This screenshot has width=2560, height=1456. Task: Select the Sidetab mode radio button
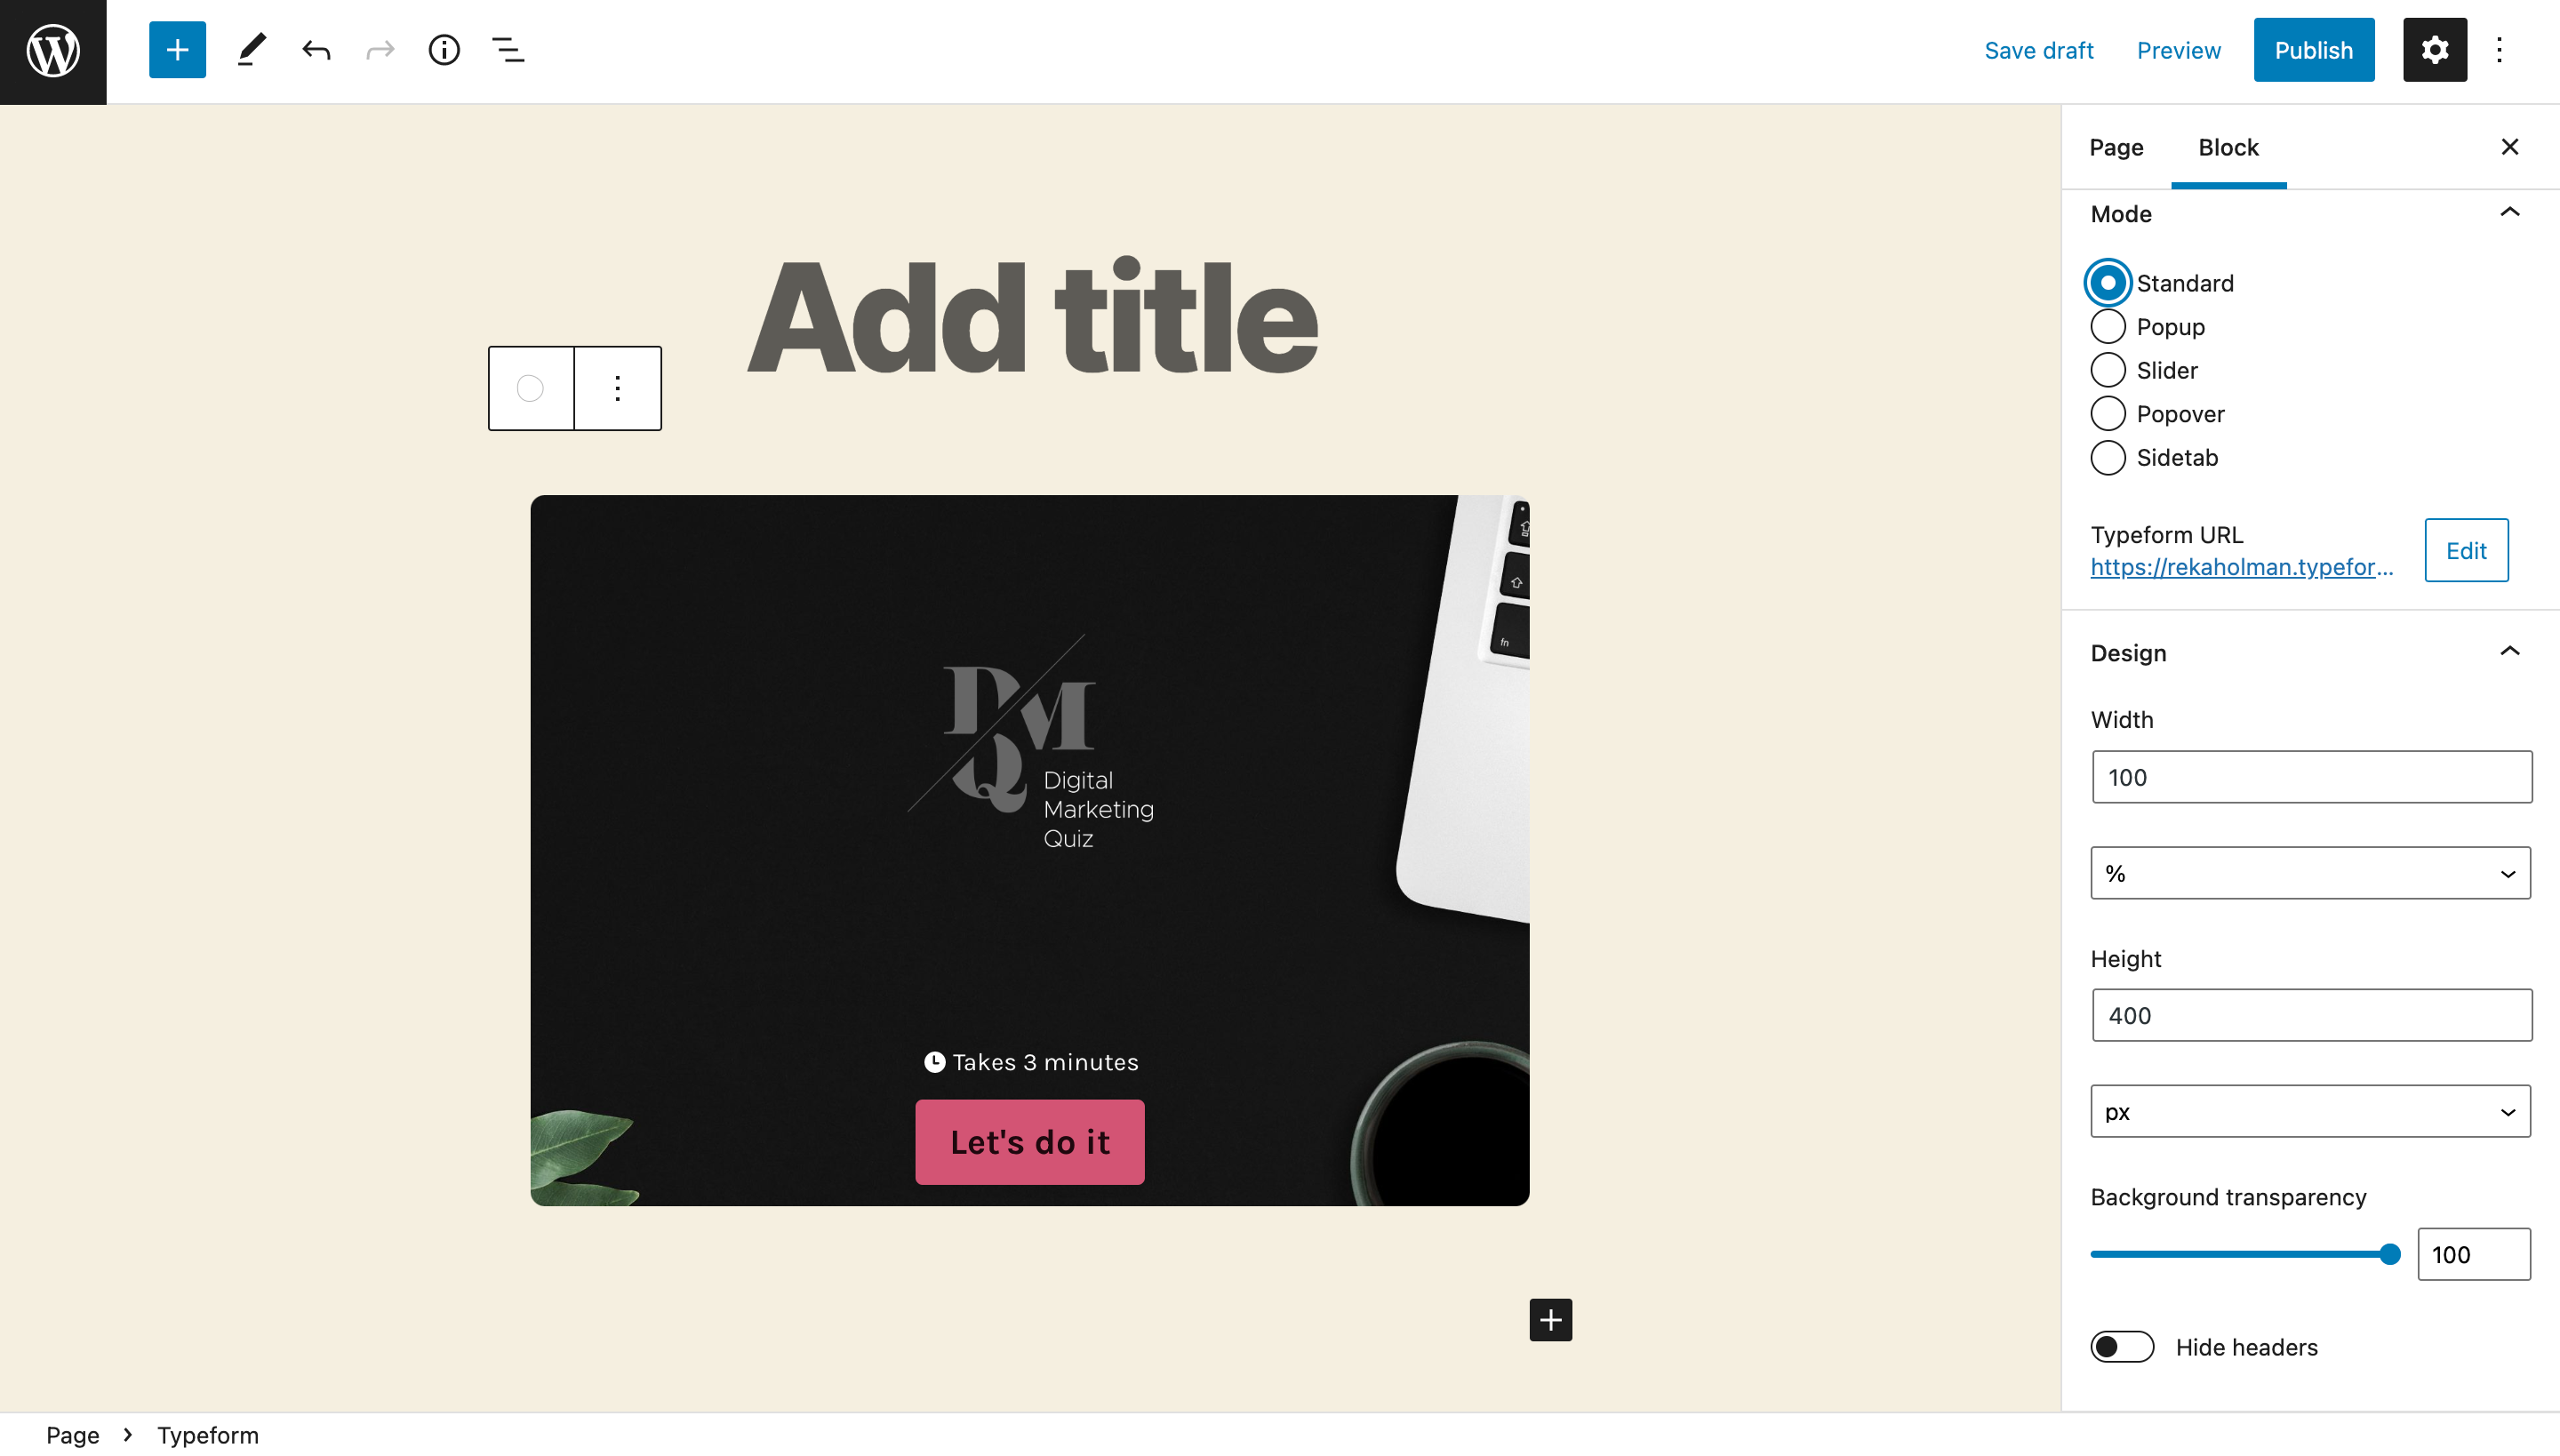(x=2108, y=457)
